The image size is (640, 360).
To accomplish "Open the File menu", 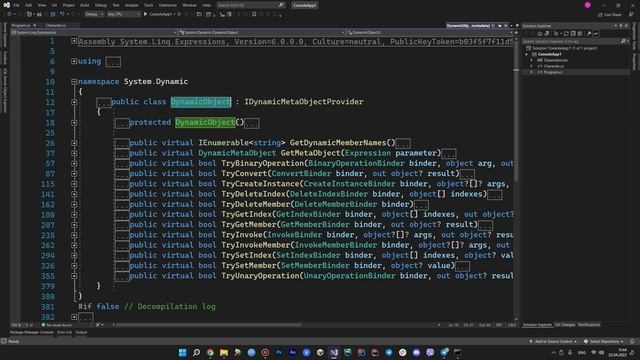I will 16,5.
